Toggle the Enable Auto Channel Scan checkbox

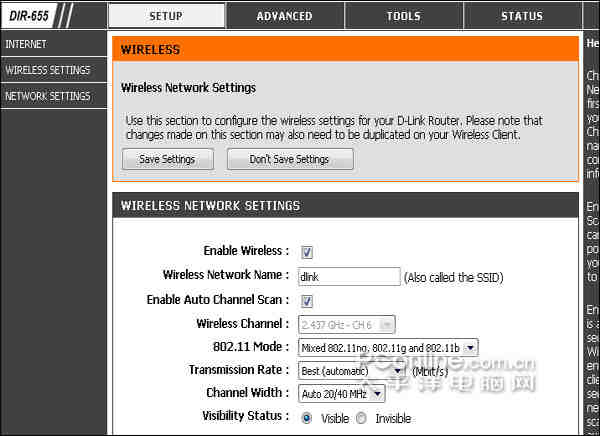point(307,301)
